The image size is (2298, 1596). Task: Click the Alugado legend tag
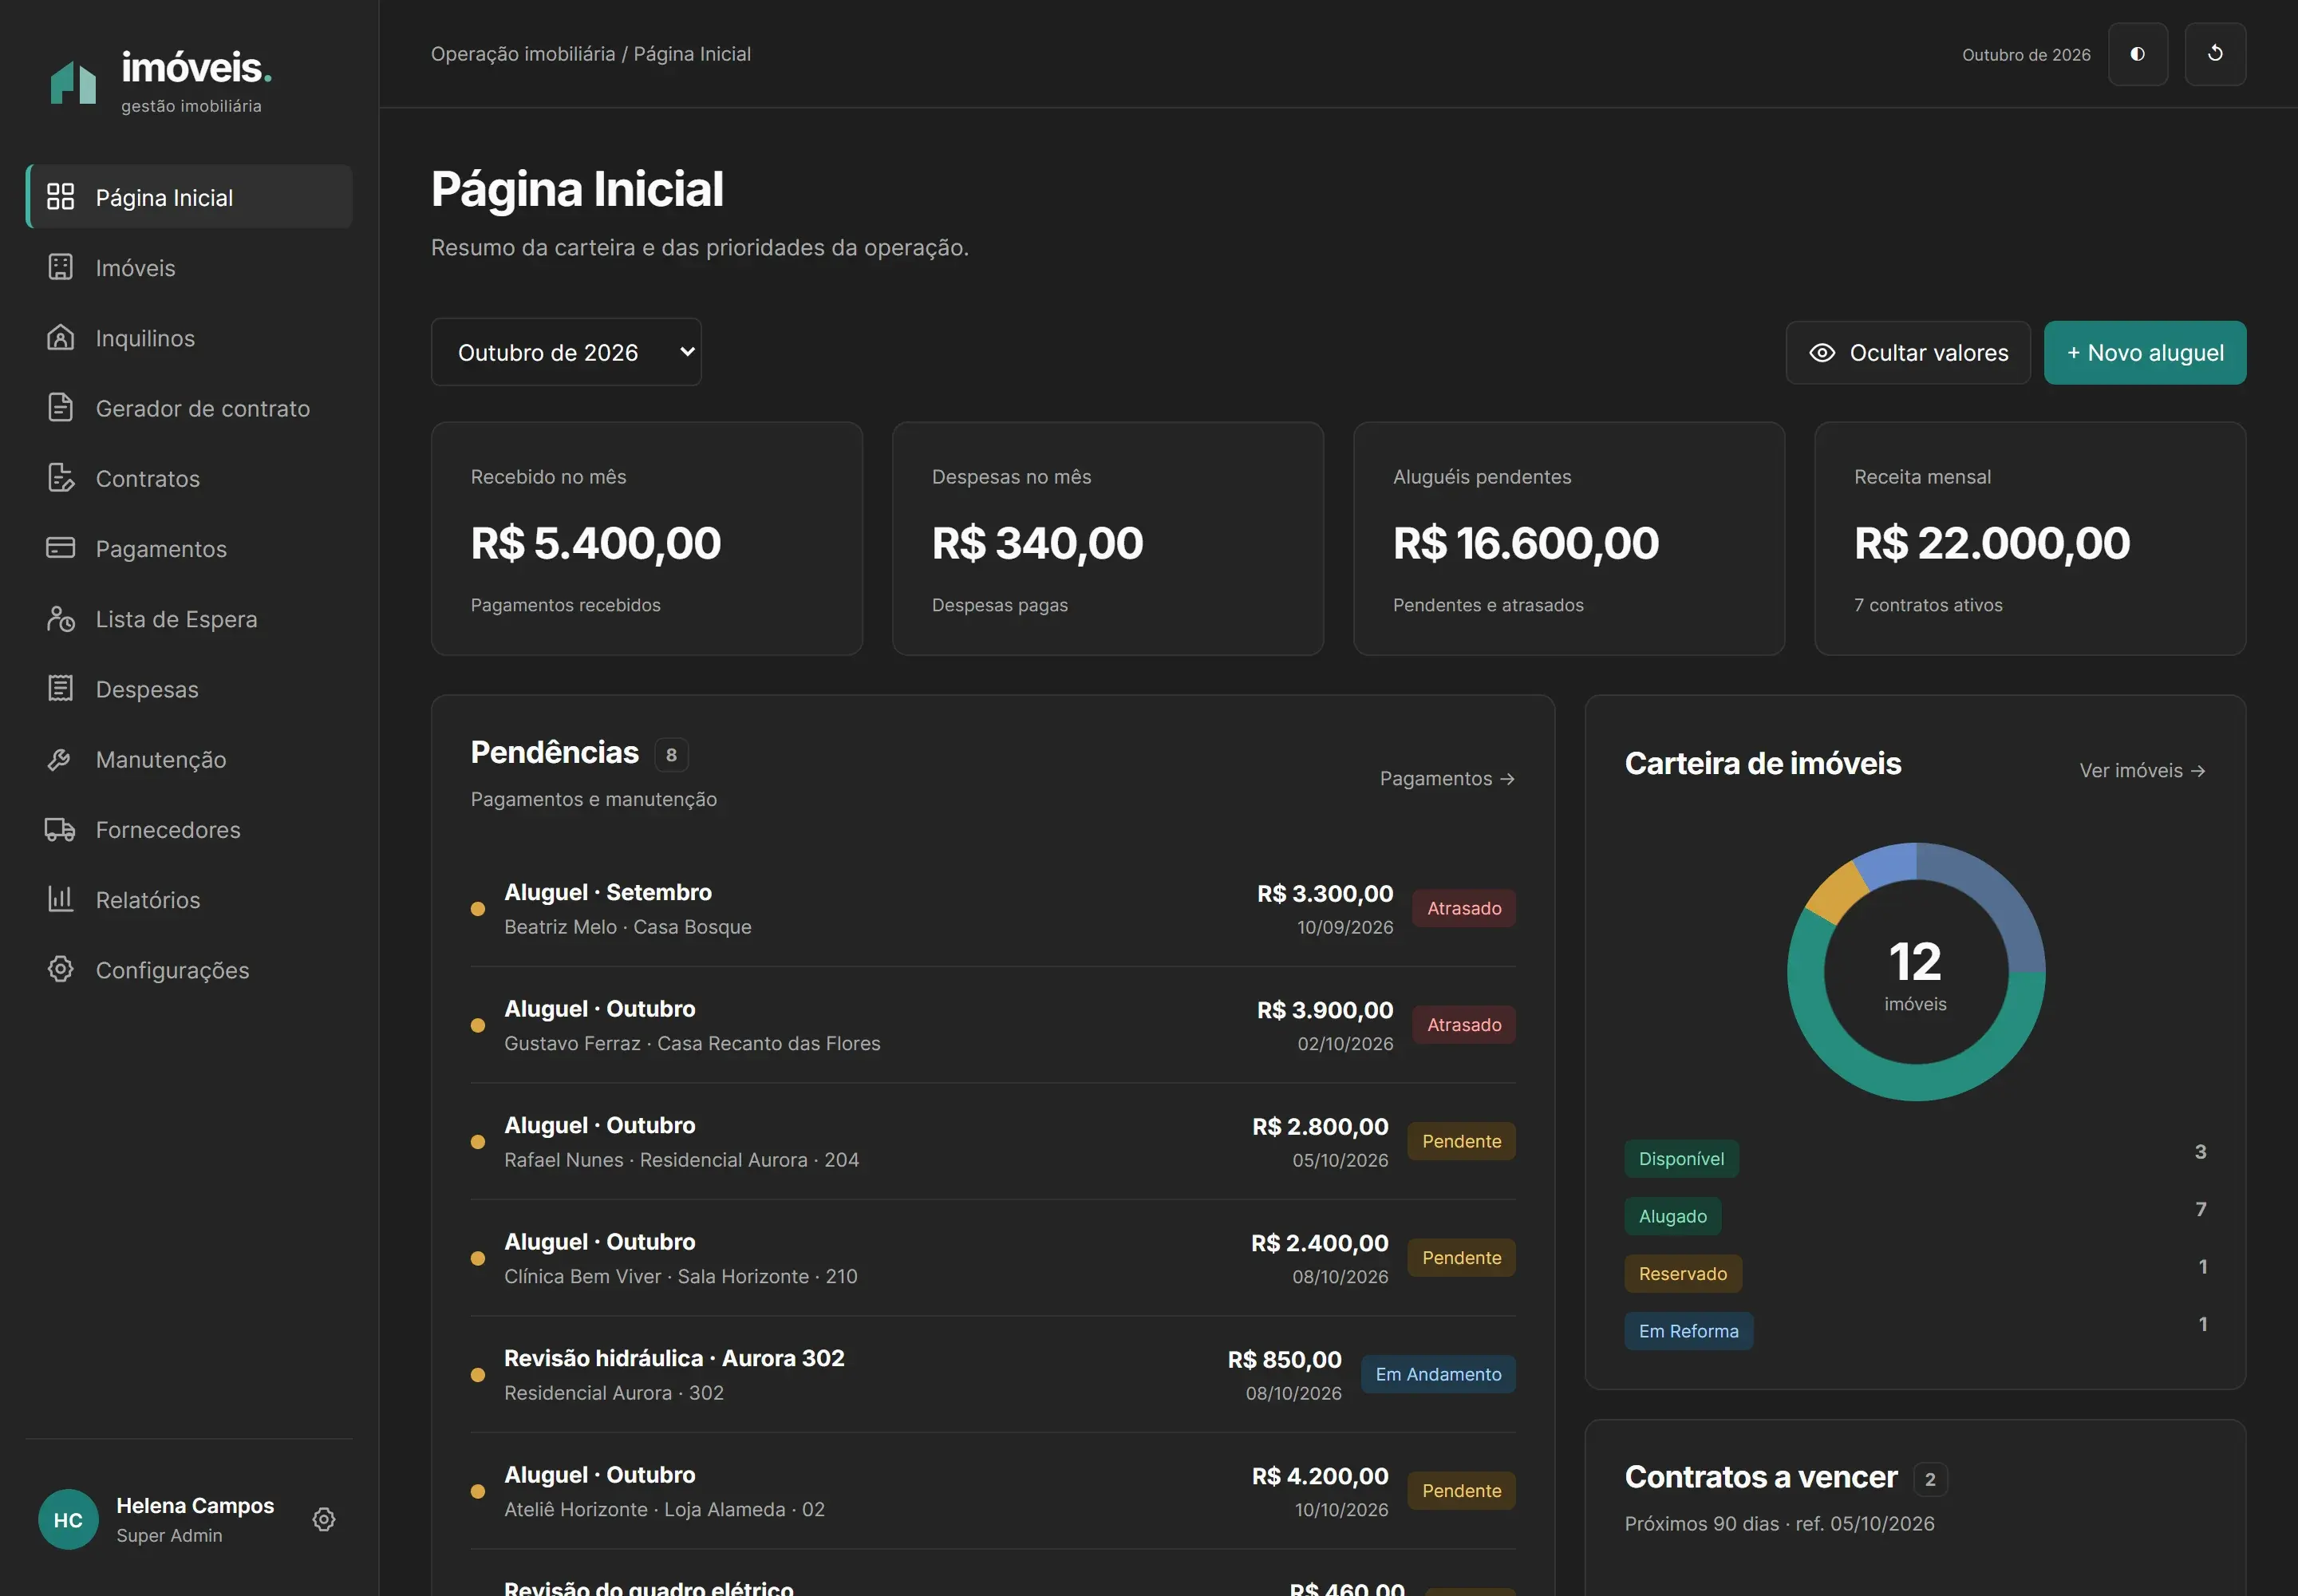coord(1672,1216)
